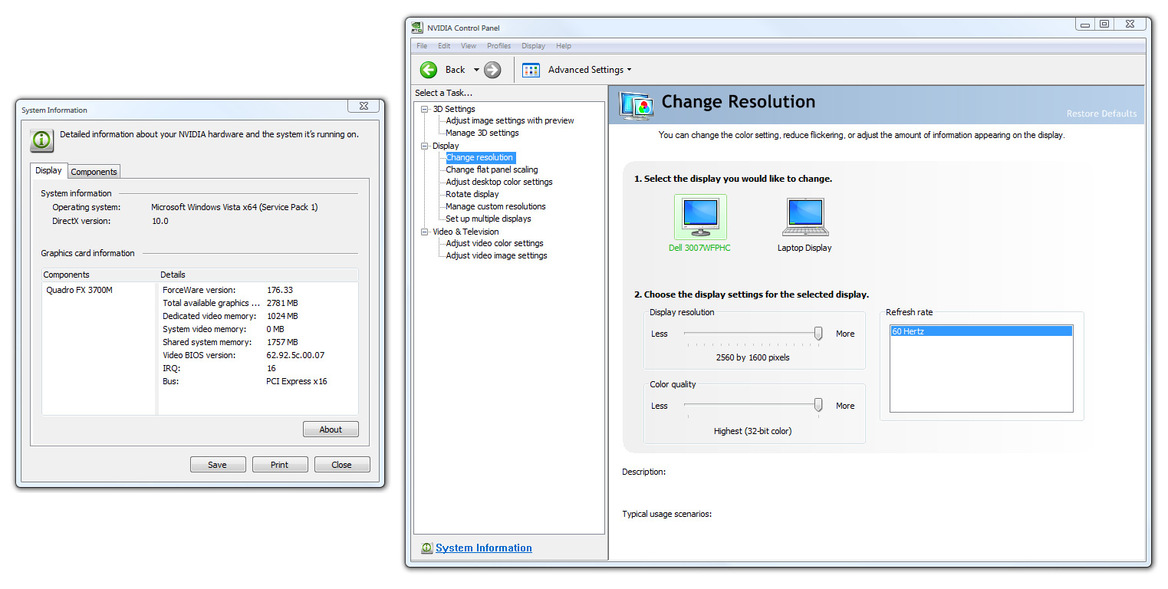Screen dimensions: 1168x589
Task: Open the Help menu
Action: (x=564, y=46)
